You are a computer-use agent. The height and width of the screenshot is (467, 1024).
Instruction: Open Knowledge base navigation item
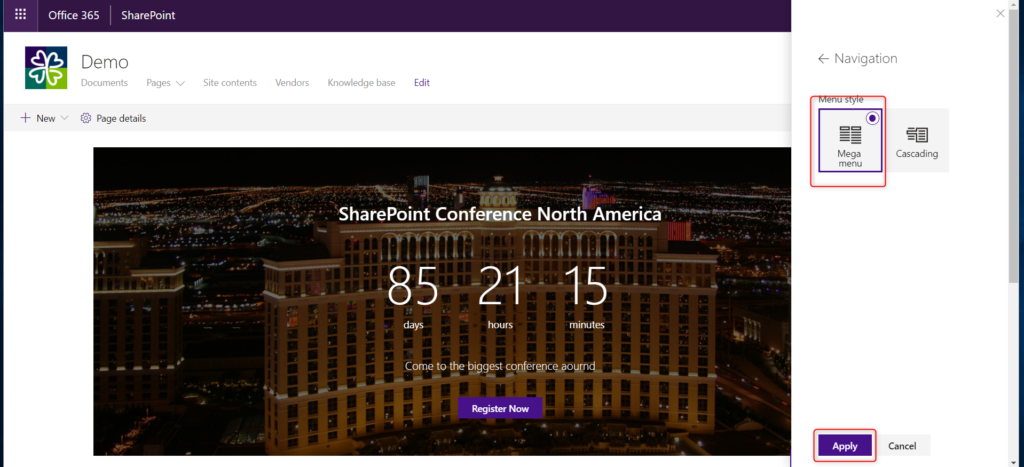pyautogui.click(x=361, y=83)
